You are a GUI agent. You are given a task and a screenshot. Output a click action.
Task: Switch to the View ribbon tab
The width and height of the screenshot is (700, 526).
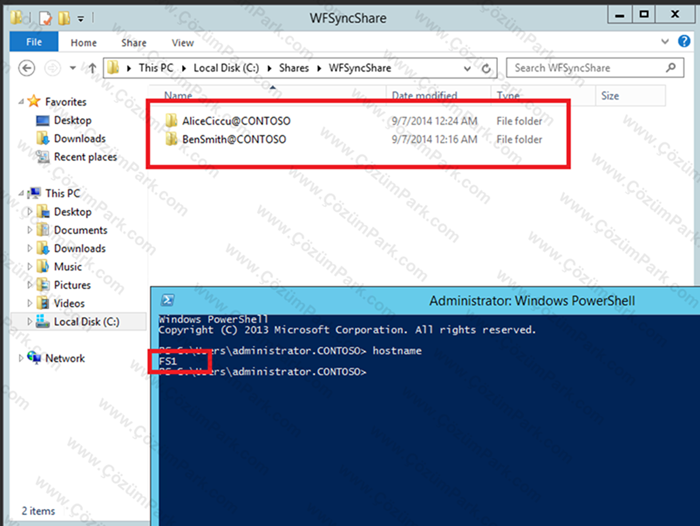(183, 42)
